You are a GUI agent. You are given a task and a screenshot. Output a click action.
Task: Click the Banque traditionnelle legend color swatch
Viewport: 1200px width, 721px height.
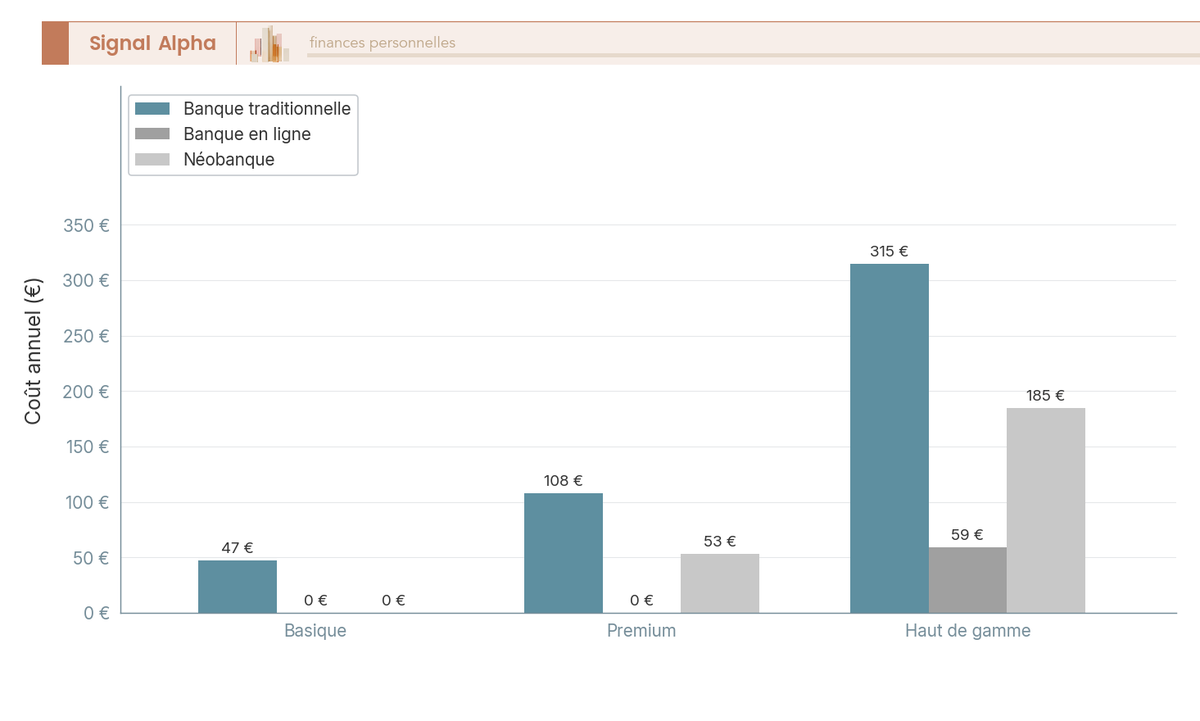pyautogui.click(x=152, y=109)
